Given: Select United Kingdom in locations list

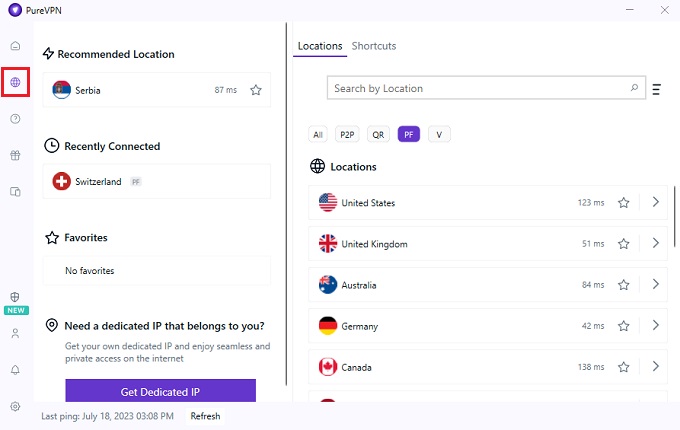Looking at the screenshot, I should coord(487,244).
